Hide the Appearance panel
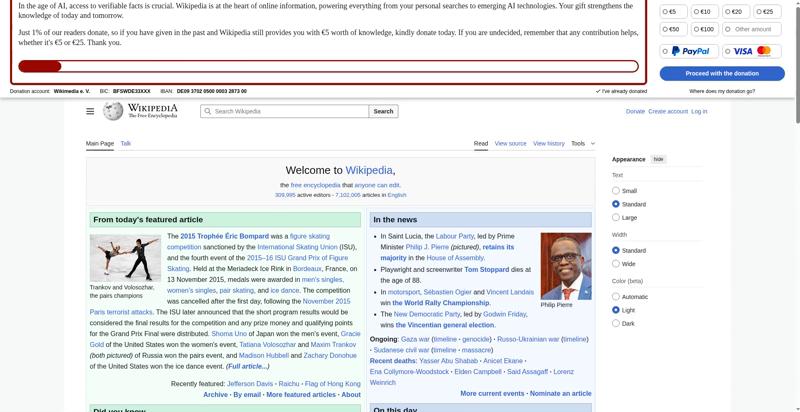This screenshot has height=412, width=800. tap(658, 159)
